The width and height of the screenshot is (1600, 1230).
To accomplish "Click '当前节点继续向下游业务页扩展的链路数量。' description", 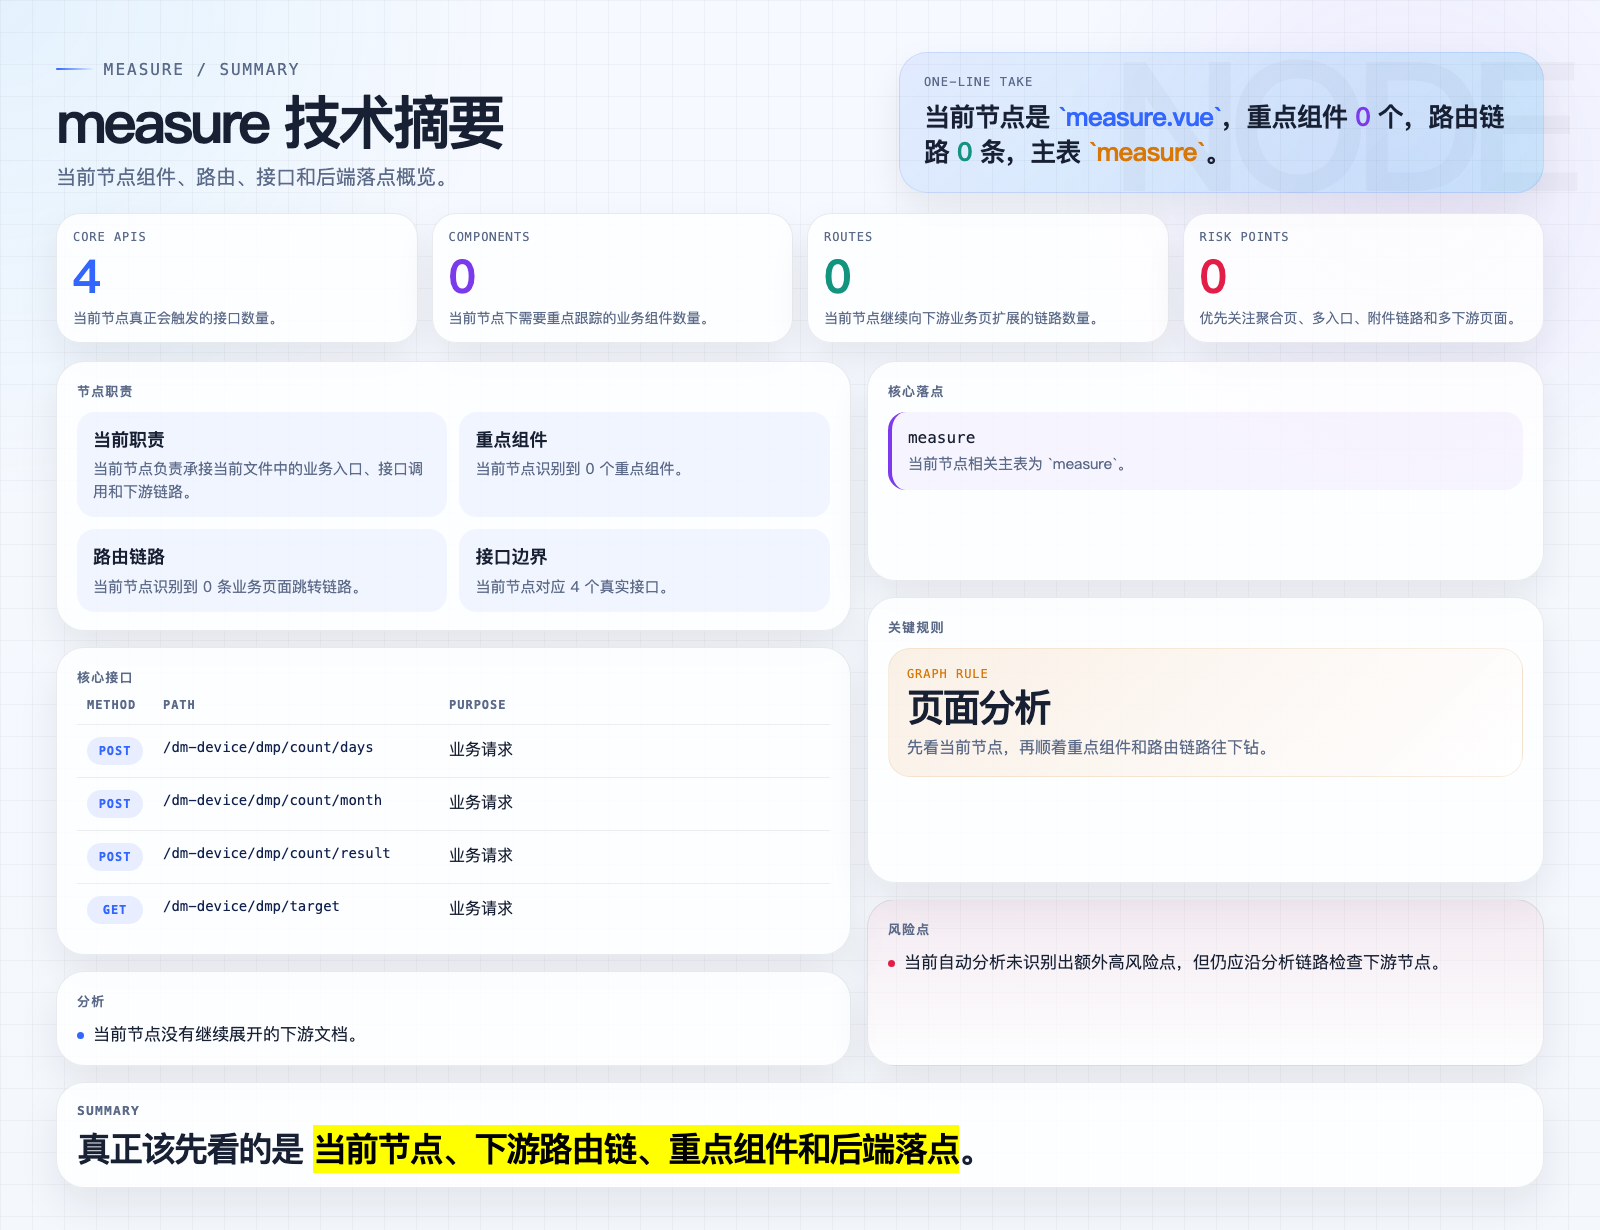I will pyautogui.click(x=963, y=318).
